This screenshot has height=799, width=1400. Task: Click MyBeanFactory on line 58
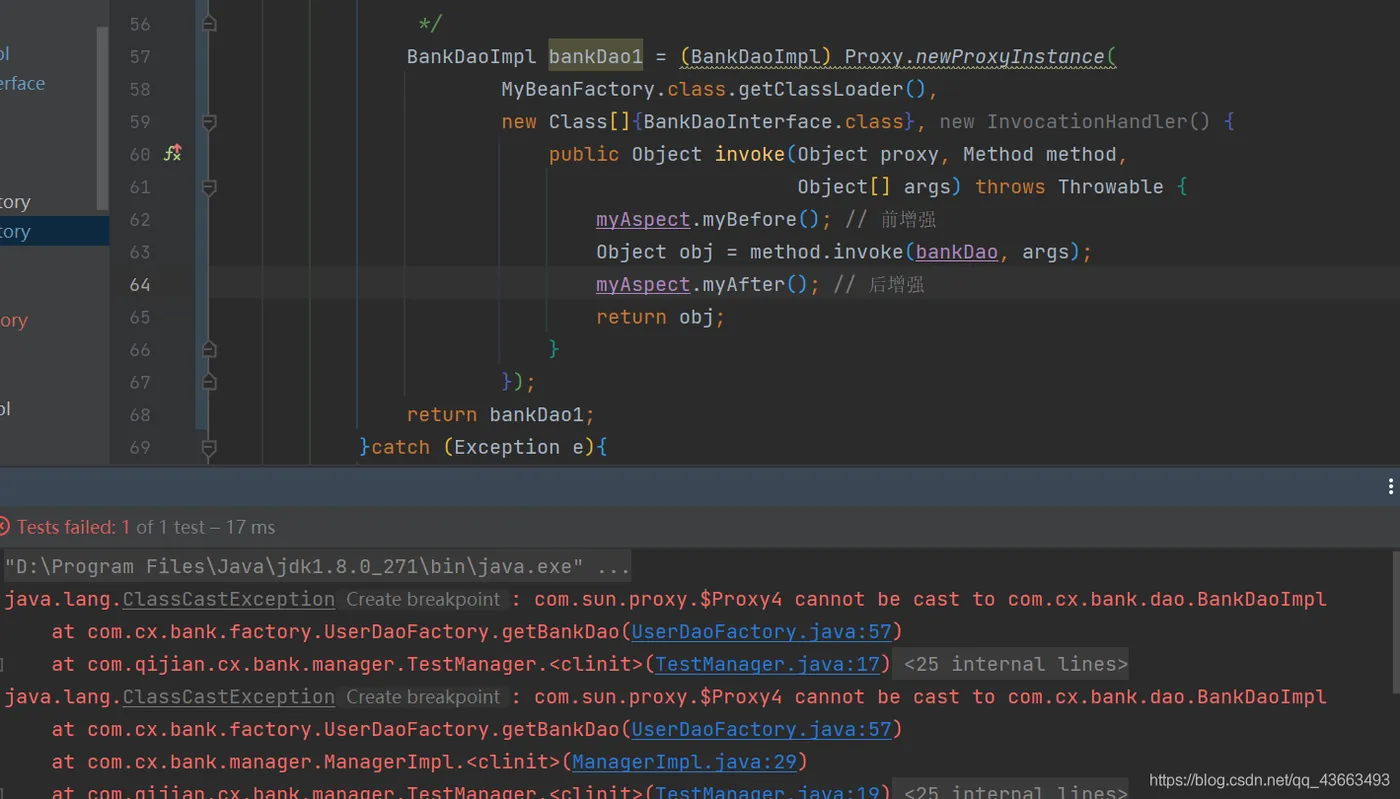click(x=578, y=89)
